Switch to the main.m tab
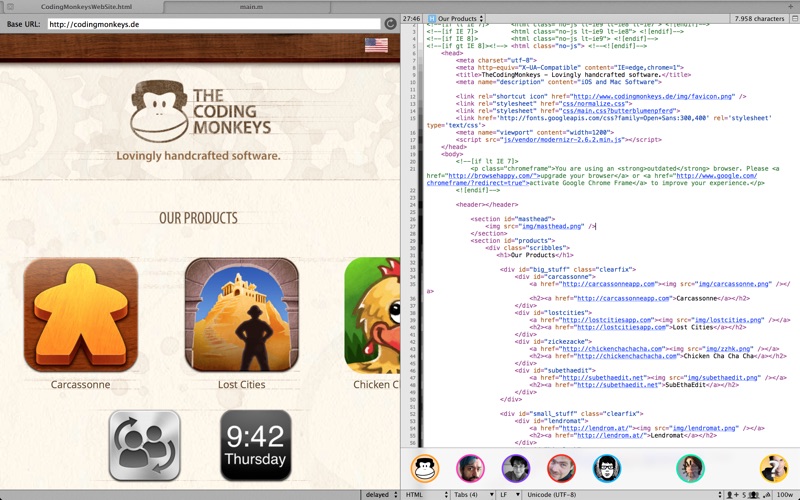This screenshot has height=500, width=800. point(251,7)
